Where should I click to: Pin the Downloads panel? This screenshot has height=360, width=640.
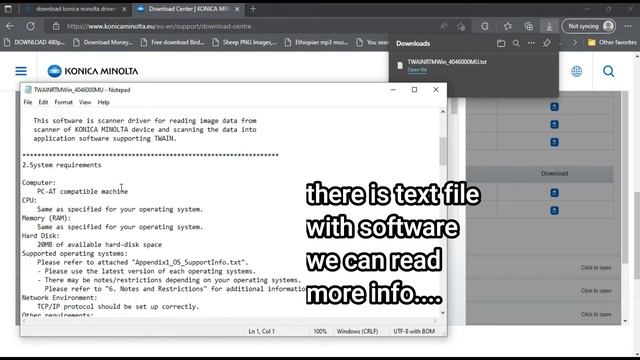pos(547,43)
